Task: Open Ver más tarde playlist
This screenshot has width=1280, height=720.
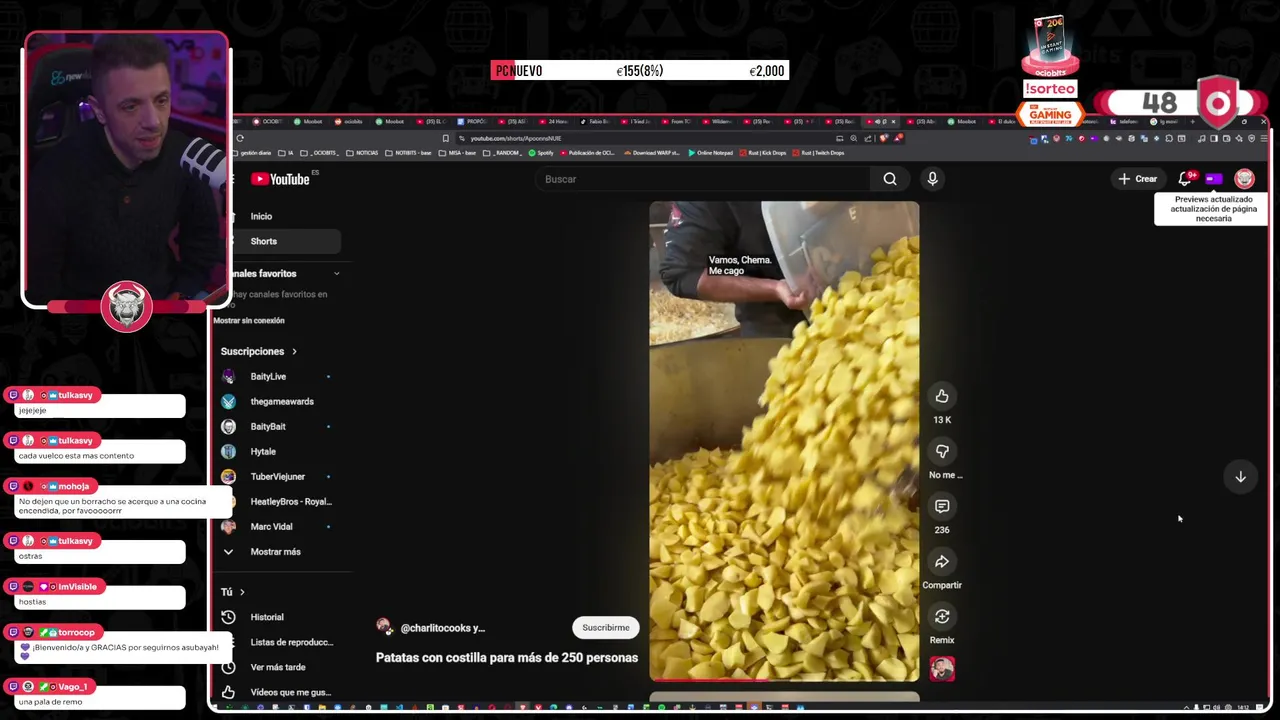Action: click(278, 667)
